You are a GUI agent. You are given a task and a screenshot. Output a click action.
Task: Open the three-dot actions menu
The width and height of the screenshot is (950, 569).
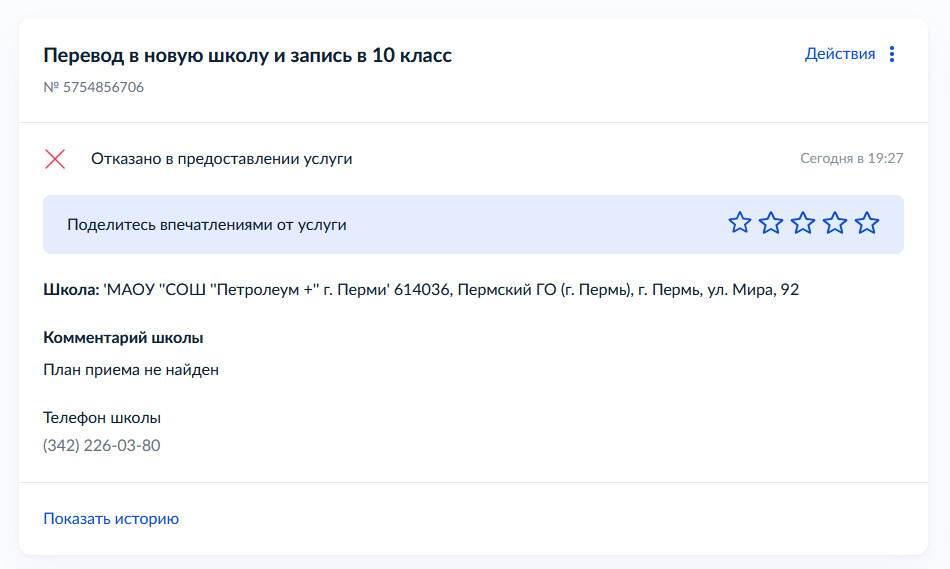pos(893,54)
